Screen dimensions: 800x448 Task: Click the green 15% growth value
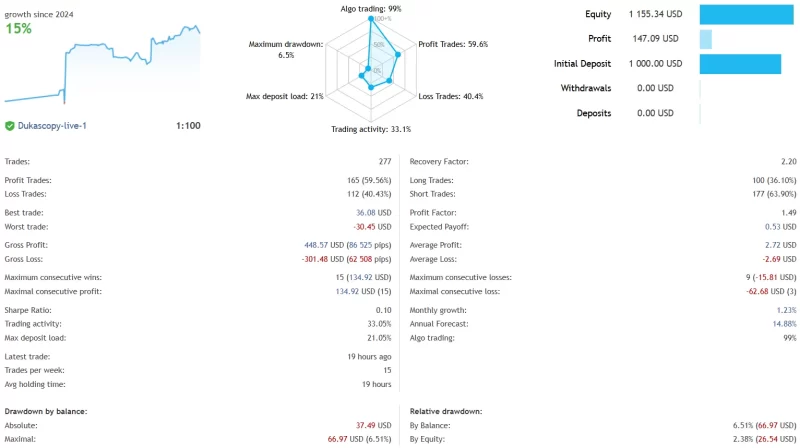(18, 29)
